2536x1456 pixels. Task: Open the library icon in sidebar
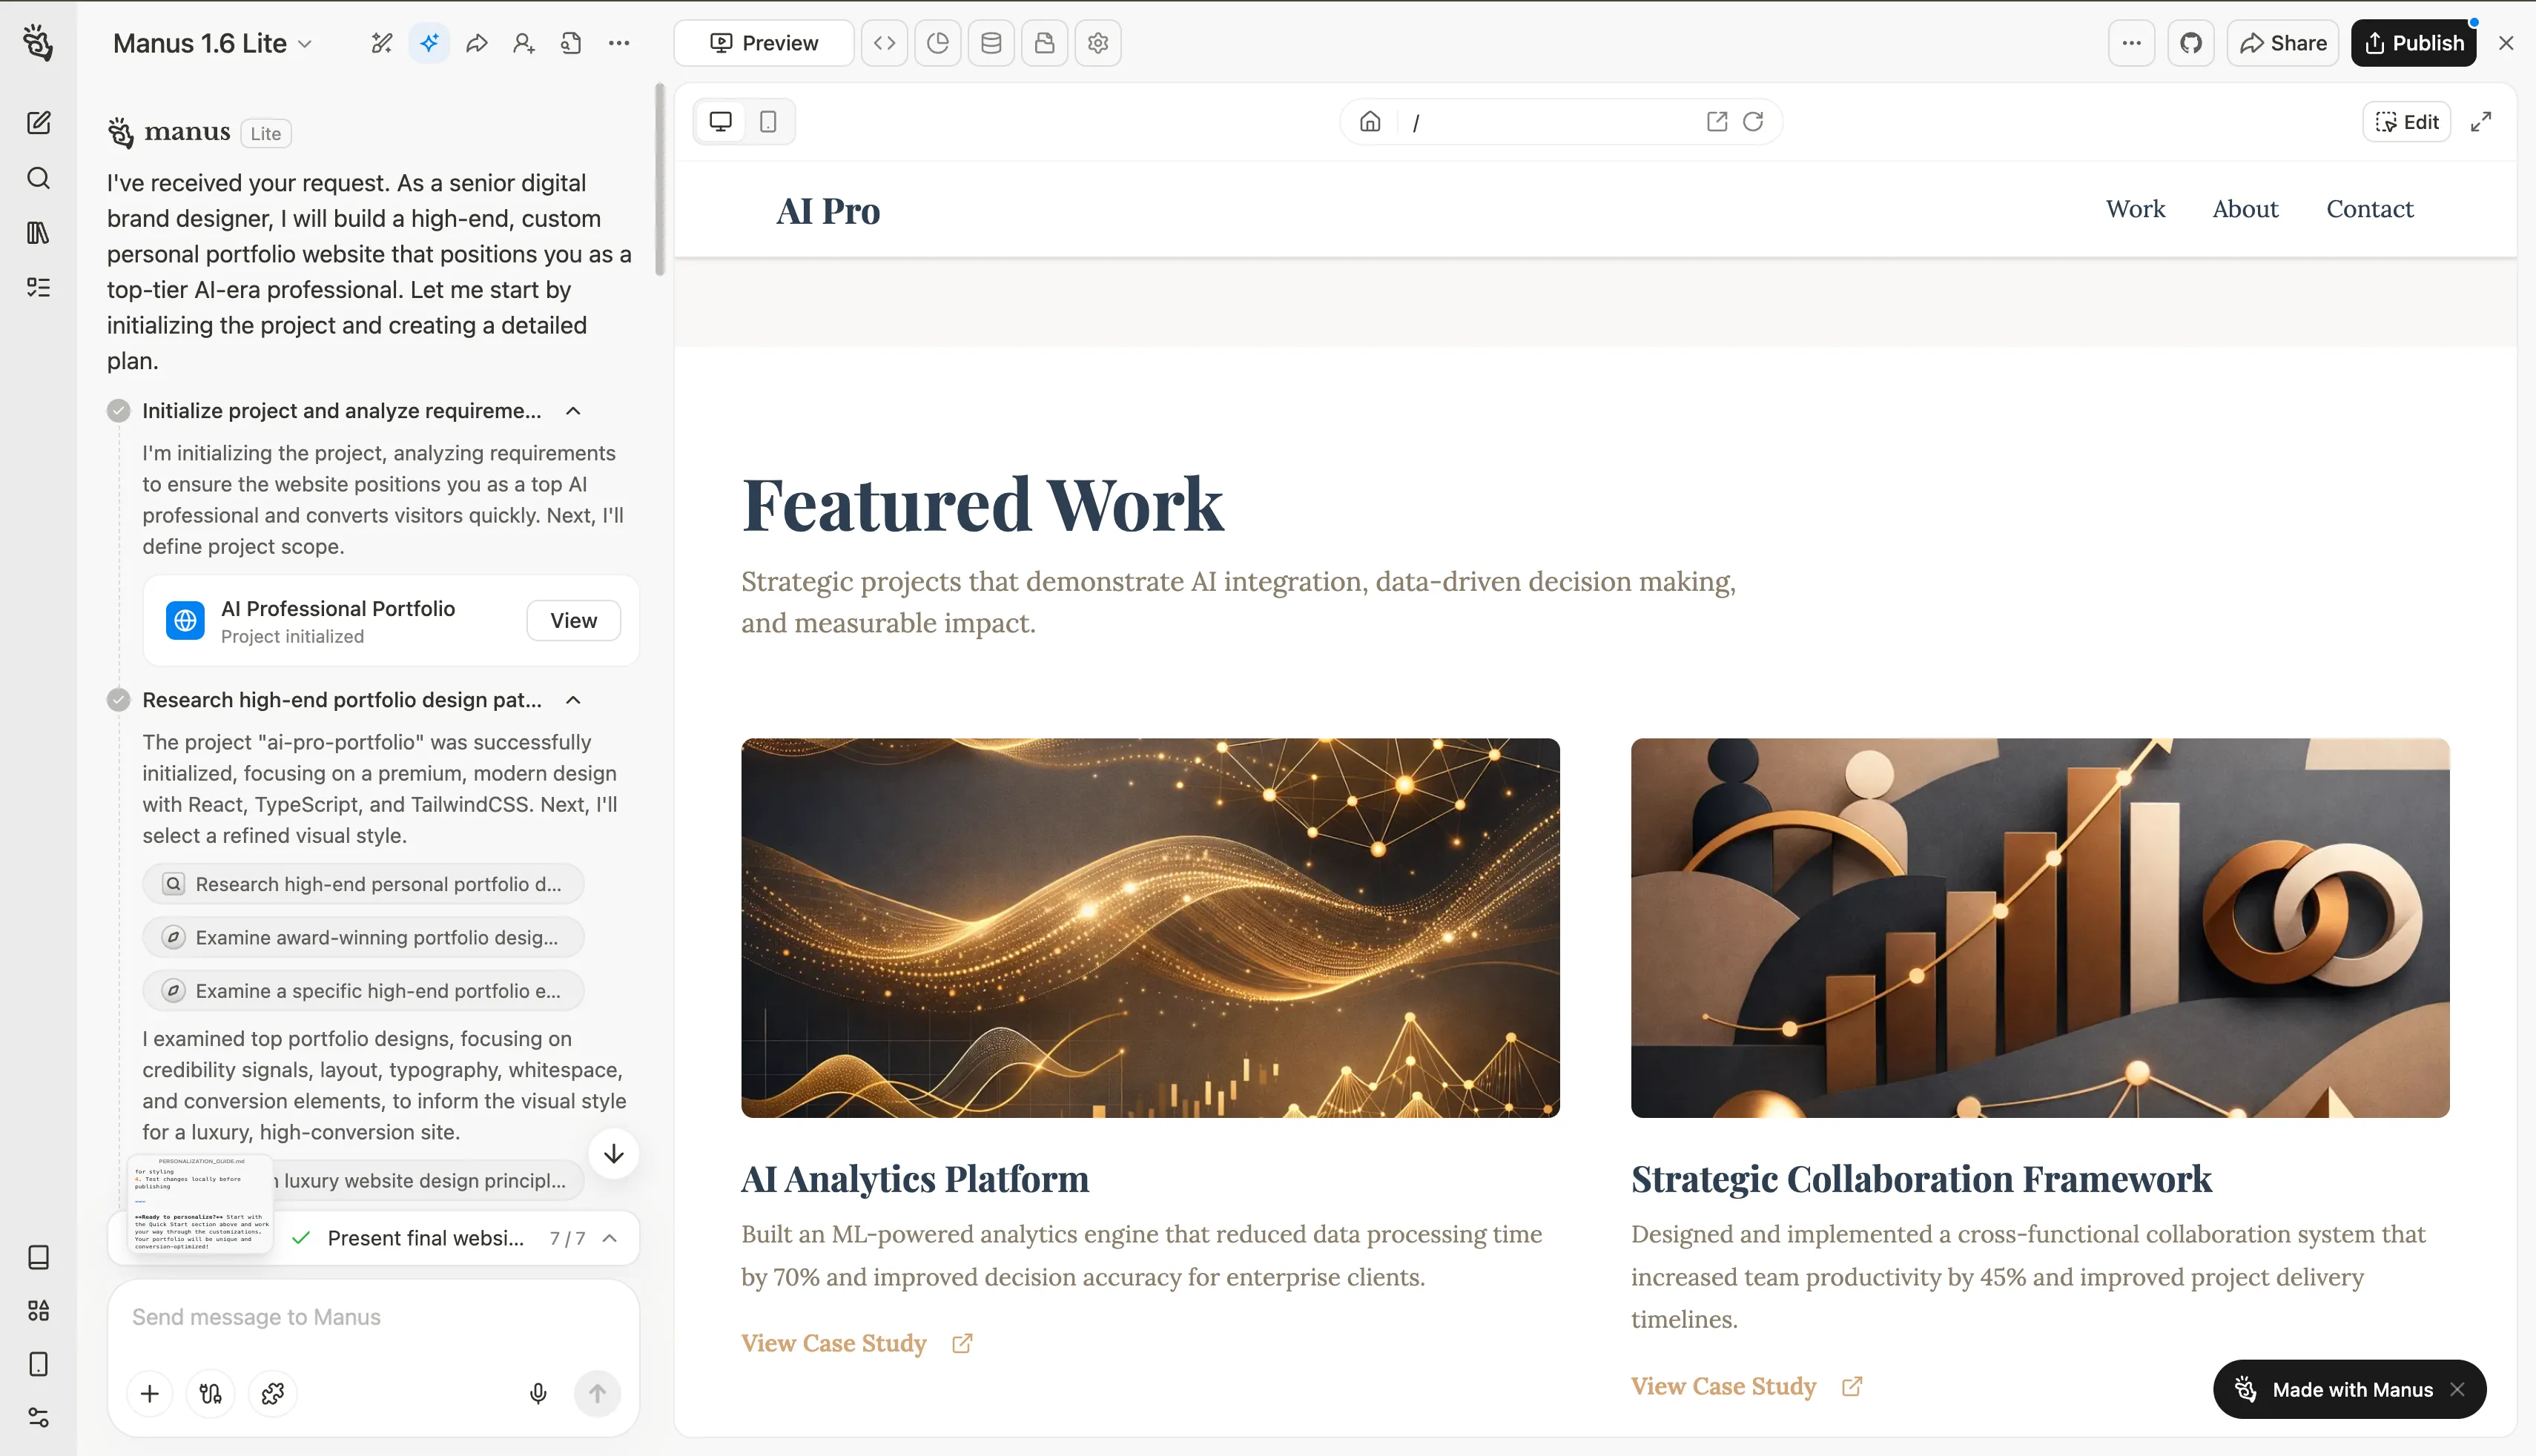(38, 233)
